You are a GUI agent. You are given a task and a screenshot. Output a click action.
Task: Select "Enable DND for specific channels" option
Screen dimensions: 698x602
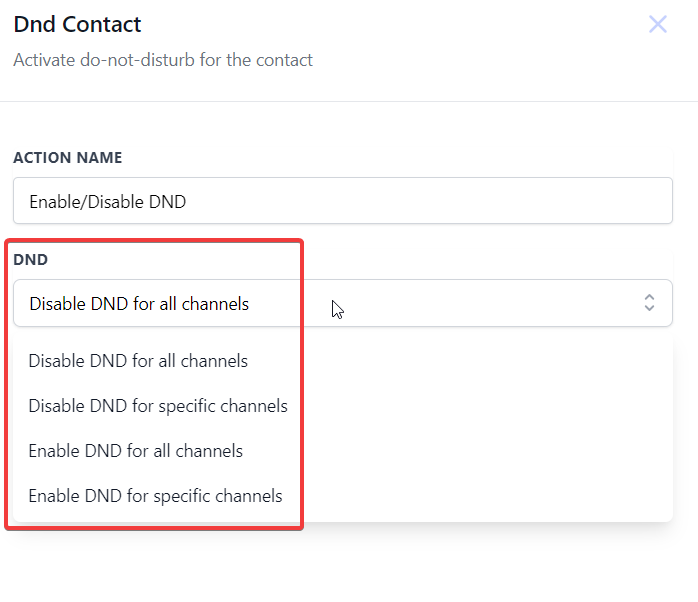155,496
